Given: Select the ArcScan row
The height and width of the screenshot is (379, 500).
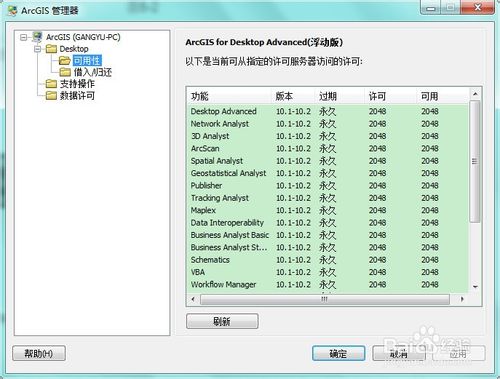Looking at the screenshot, I should [328, 148].
